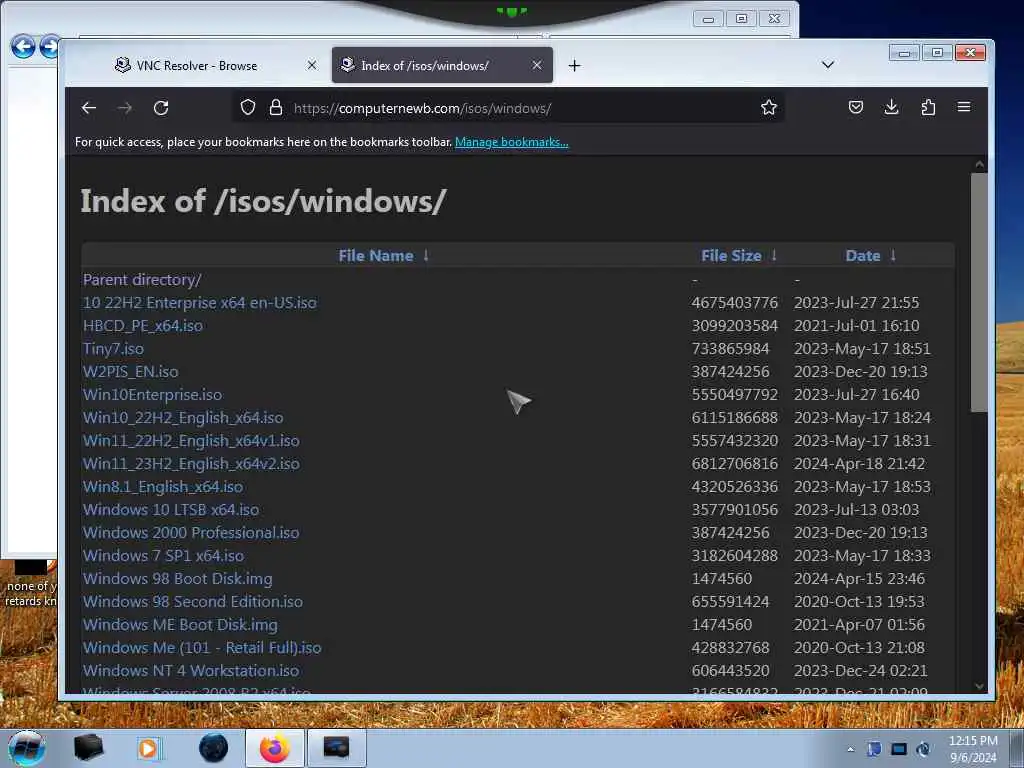Expand the list all tabs chevron
The image size is (1024, 768).
827,65
